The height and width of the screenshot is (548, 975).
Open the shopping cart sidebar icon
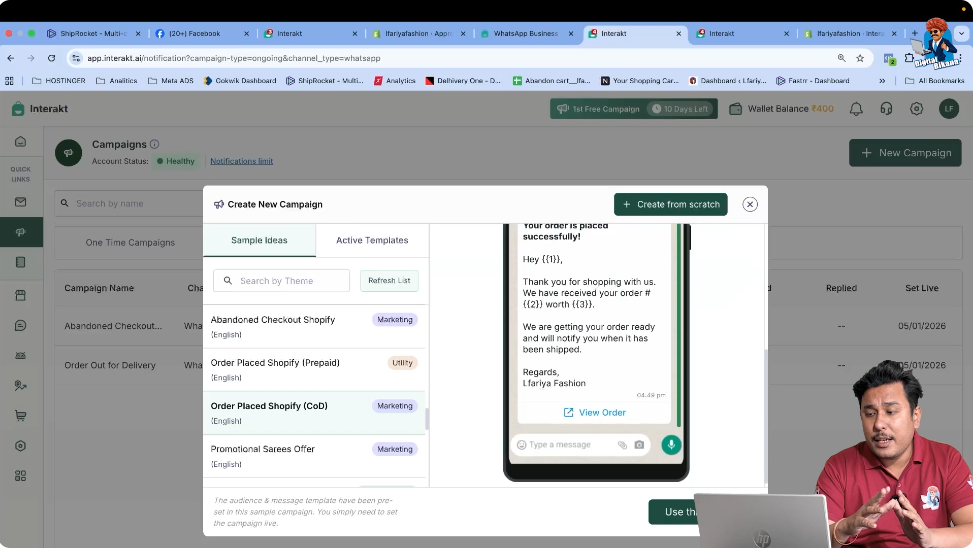(x=21, y=416)
